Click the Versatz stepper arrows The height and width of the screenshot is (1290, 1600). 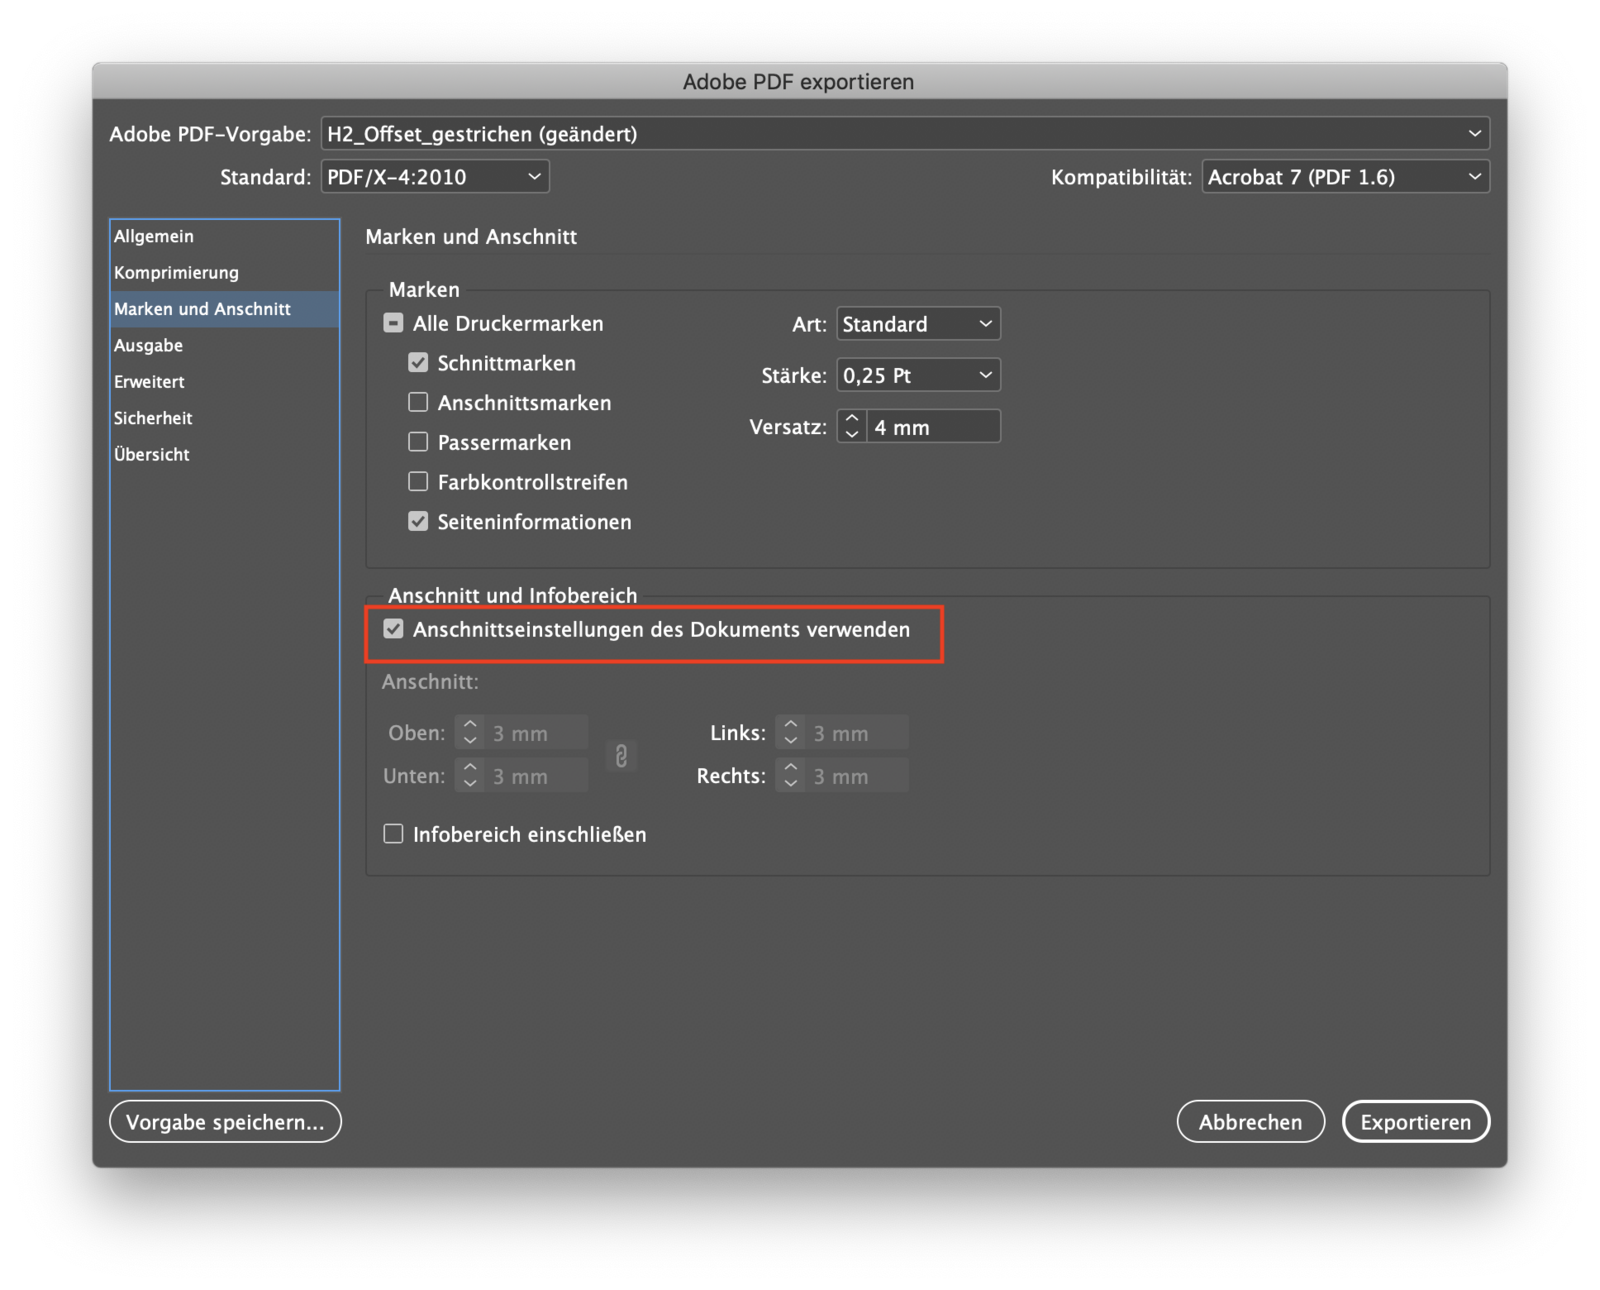pyautogui.click(x=852, y=427)
